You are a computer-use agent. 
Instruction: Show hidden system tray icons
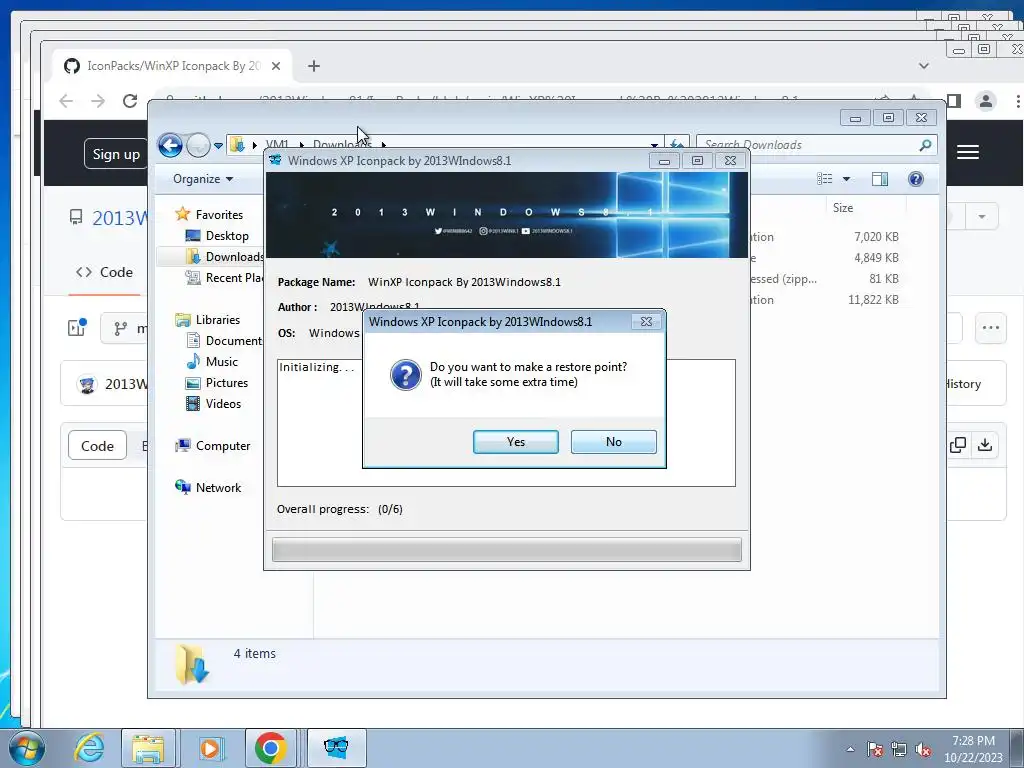(850, 749)
